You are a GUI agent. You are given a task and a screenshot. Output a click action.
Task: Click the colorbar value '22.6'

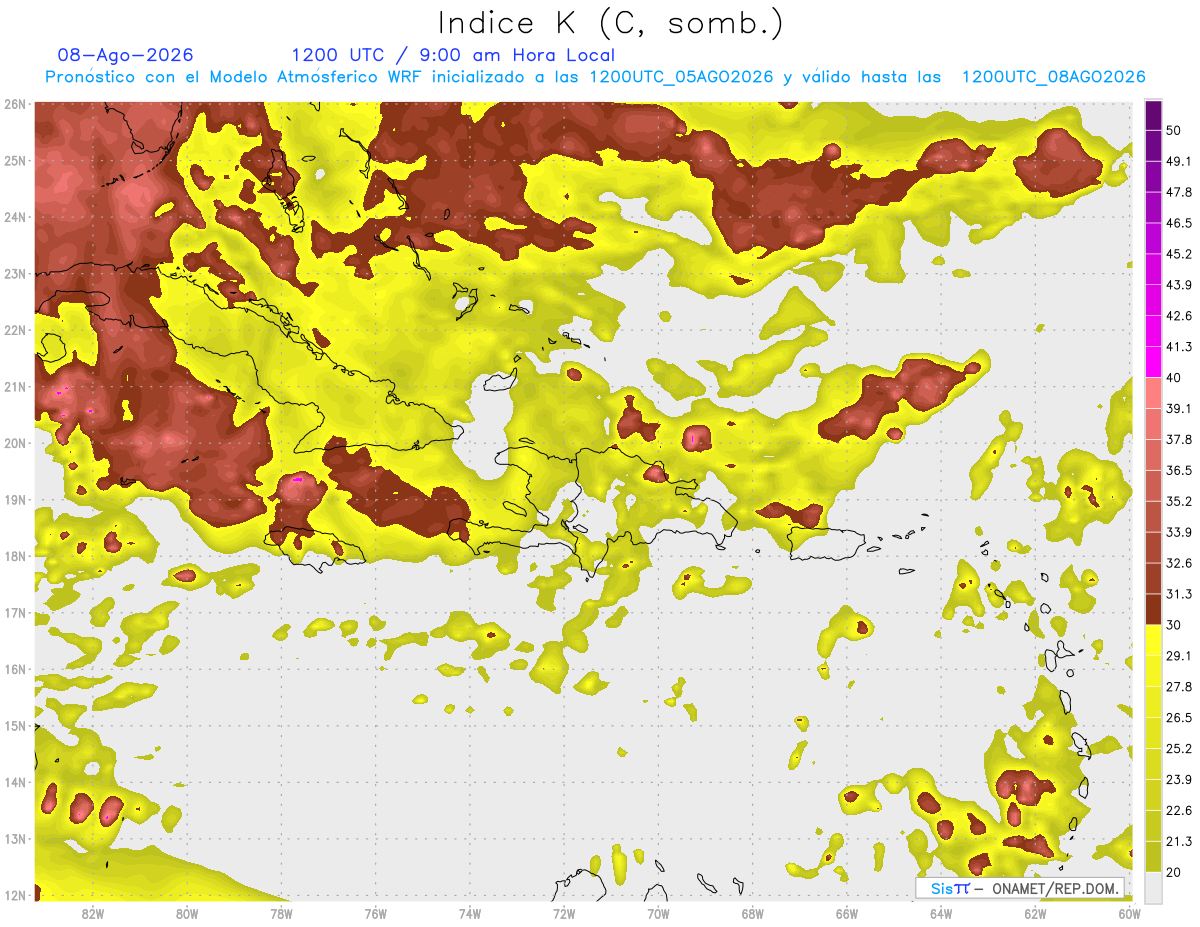(1179, 811)
